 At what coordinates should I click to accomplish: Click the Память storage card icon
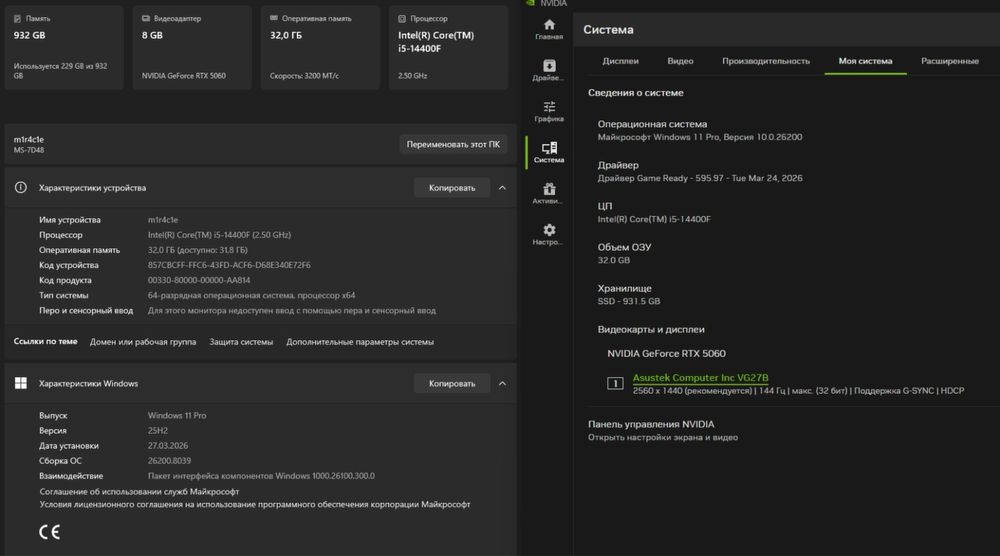pos(17,18)
